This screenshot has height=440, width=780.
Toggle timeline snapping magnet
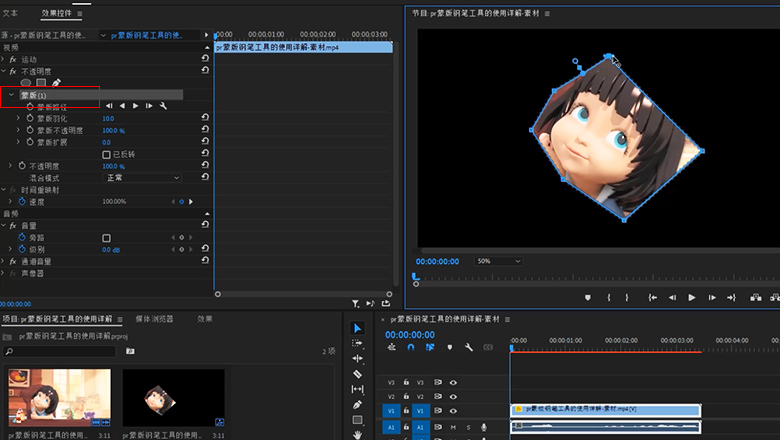(410, 347)
